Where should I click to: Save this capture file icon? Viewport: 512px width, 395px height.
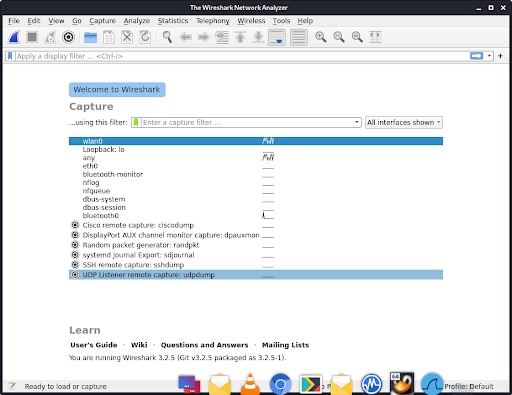point(109,37)
